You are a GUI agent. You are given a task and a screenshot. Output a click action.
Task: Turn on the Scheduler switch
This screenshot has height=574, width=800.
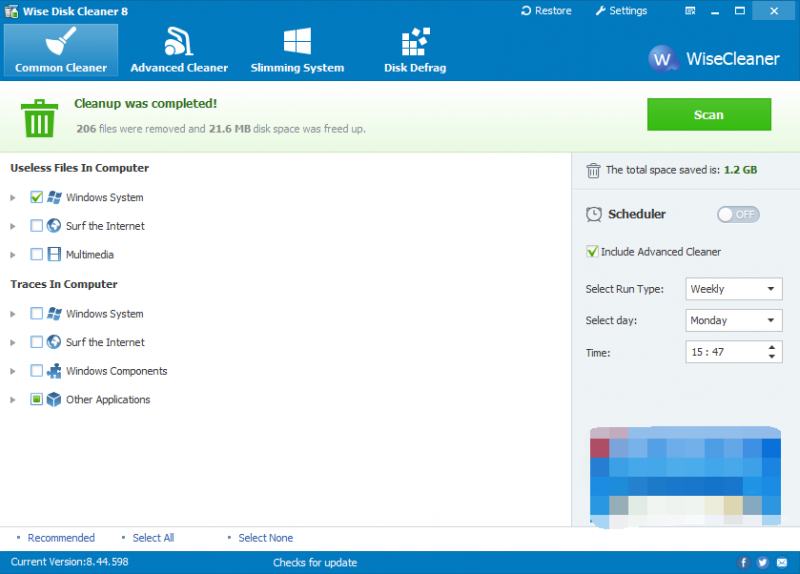[x=738, y=214]
